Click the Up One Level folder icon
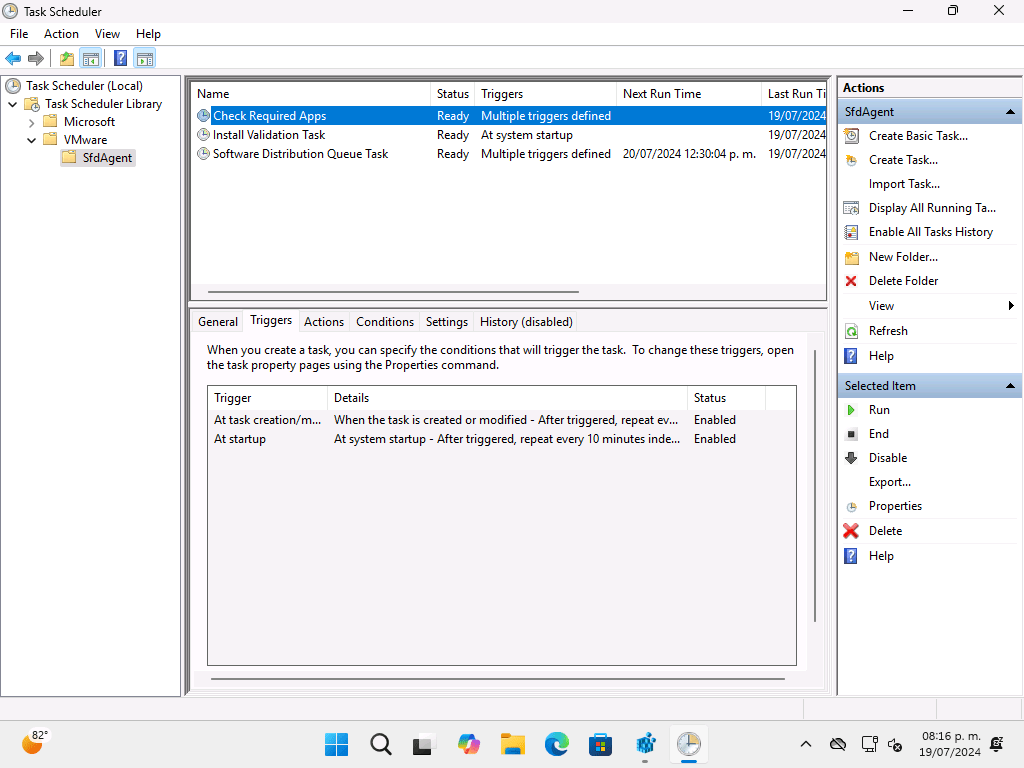1024x768 pixels. coord(66,58)
